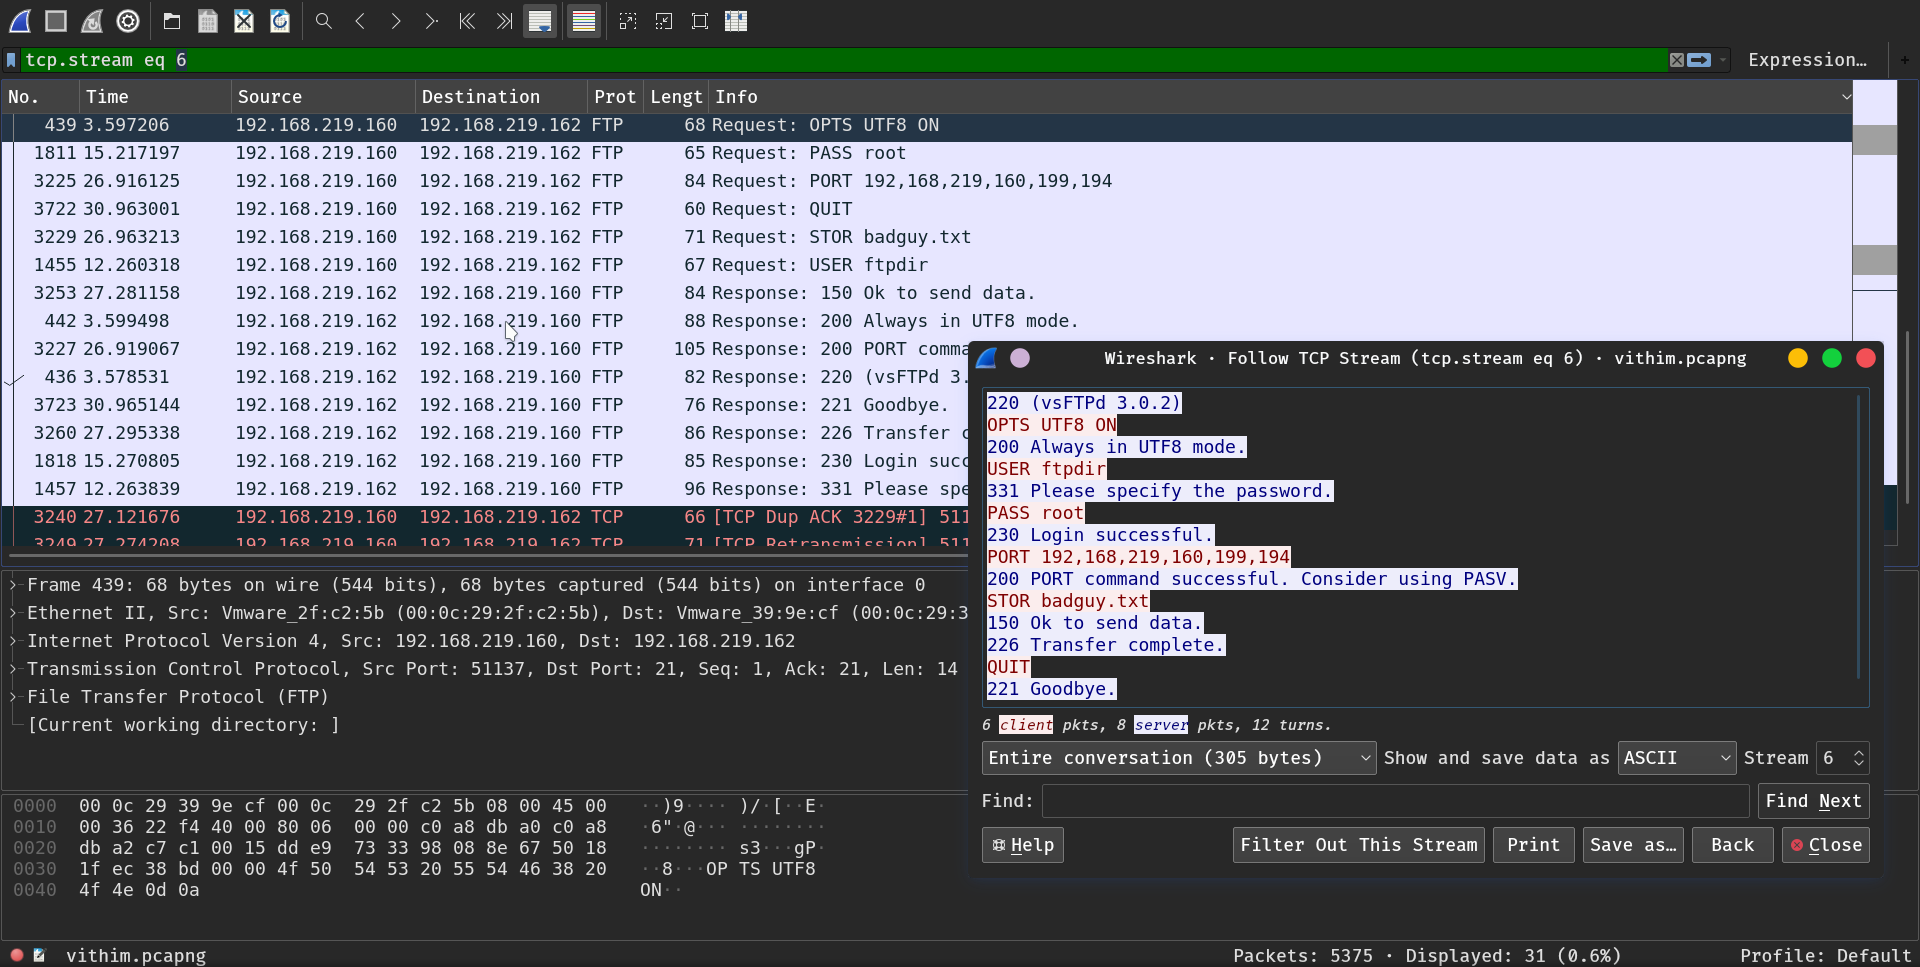Toggle packet list colorization
Screen dimensions: 1920x967
(x=584, y=21)
